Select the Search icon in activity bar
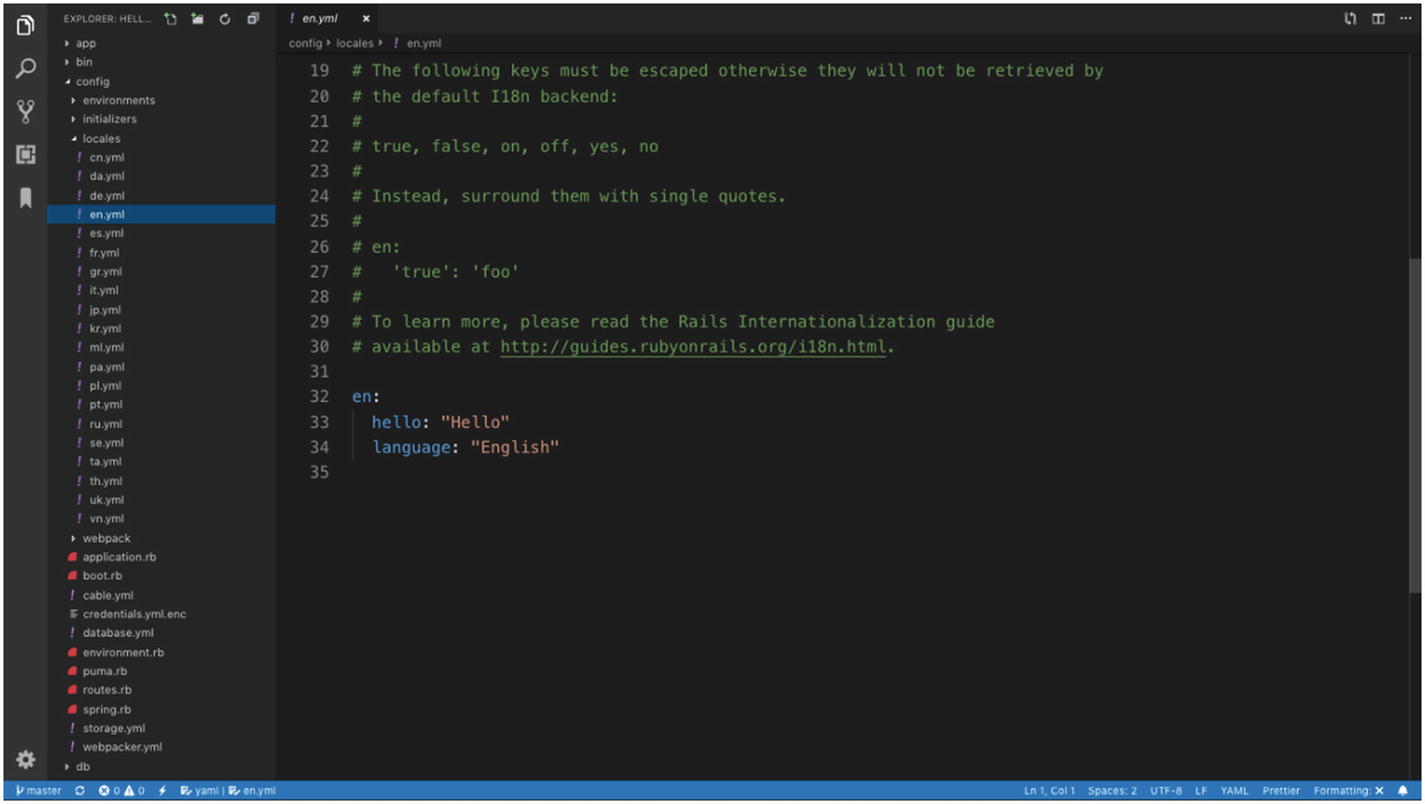Image resolution: width=1425 pixels, height=804 pixels. click(25, 69)
